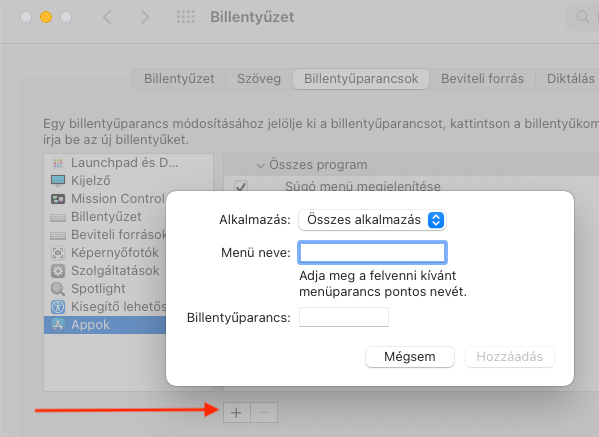Click the Mégsem button
Screen dimensions: 599x437
(x=410, y=357)
